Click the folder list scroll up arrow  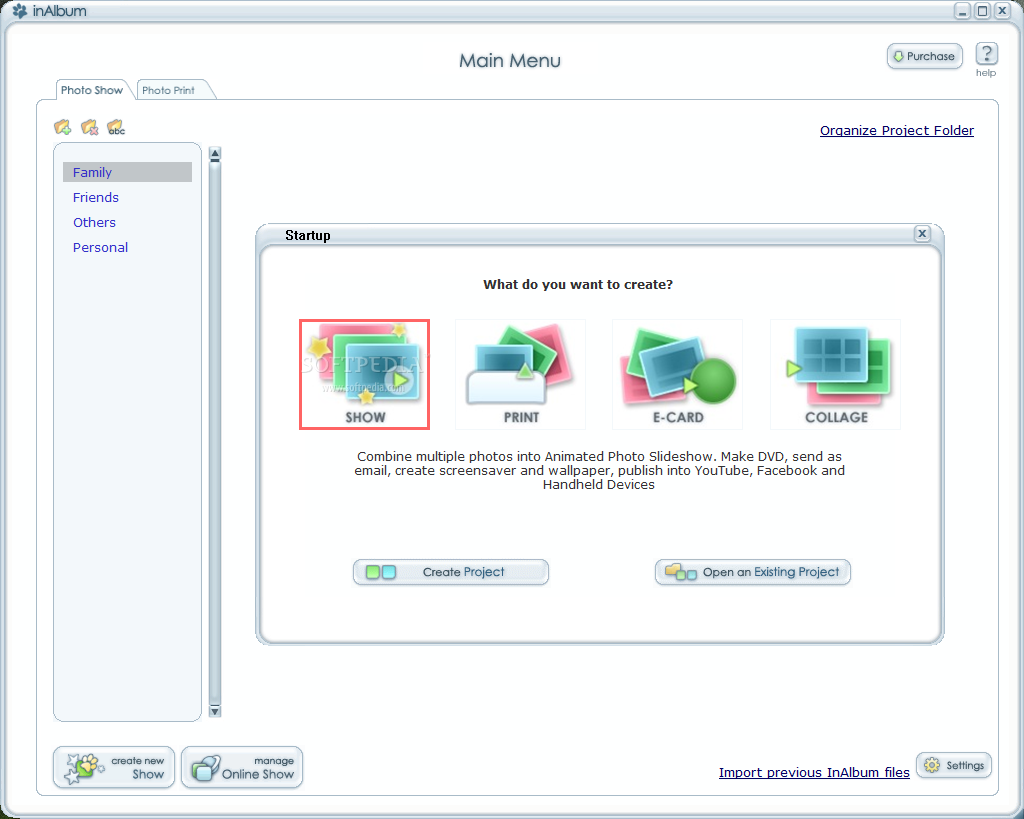(x=215, y=154)
